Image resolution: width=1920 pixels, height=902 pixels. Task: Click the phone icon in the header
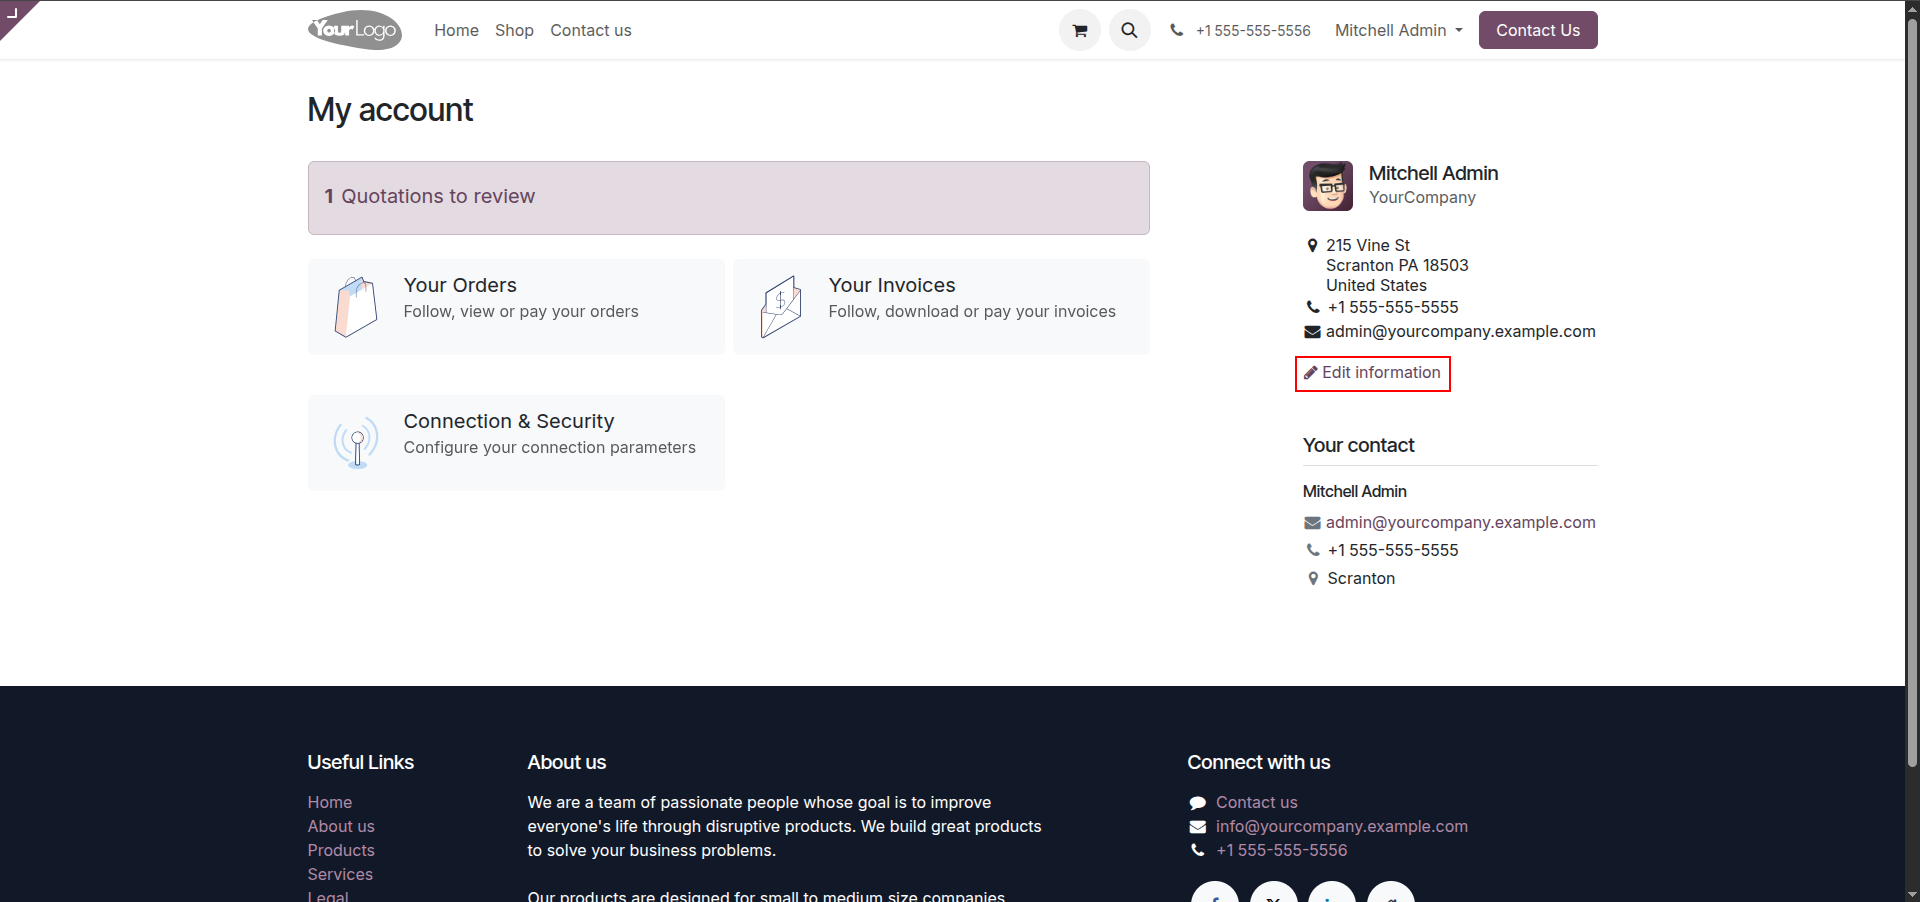1177,30
